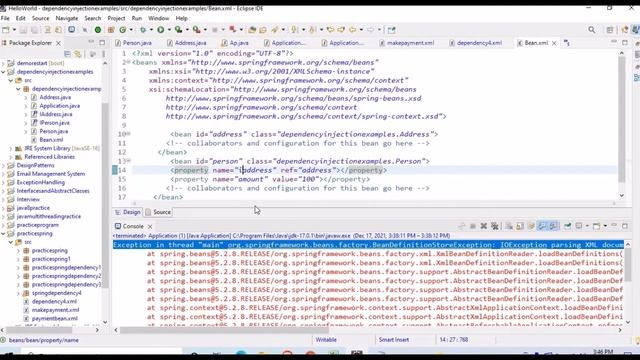Open the File menu
This screenshot has width=640, height=360.
[x=5, y=18]
